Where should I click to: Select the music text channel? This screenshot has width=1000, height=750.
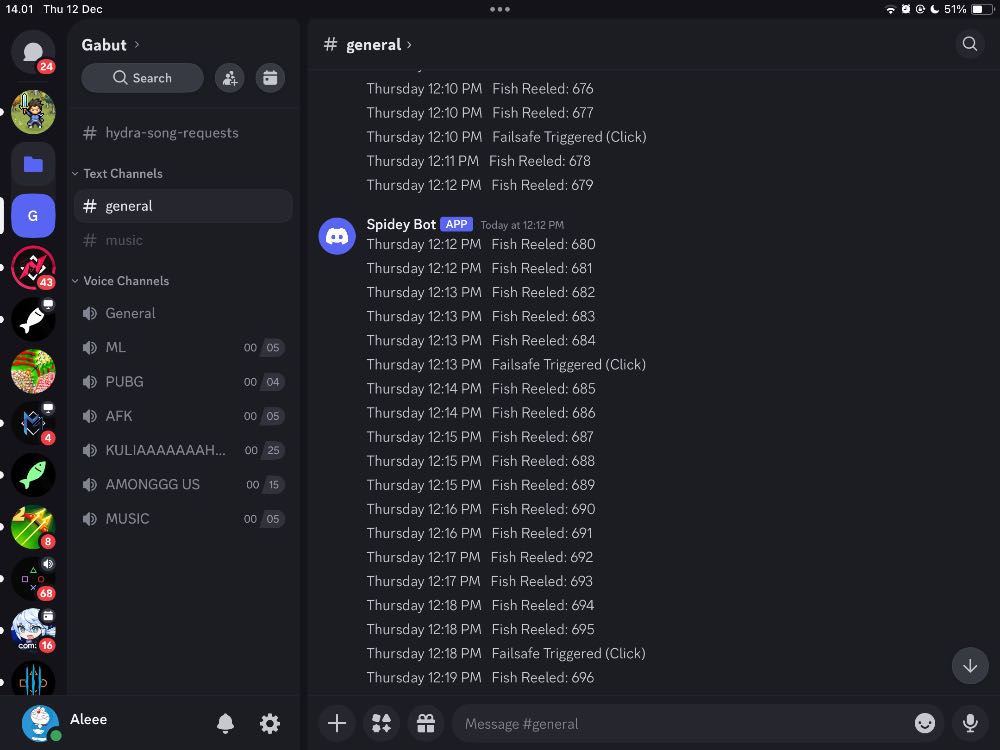pyautogui.click(x=183, y=240)
